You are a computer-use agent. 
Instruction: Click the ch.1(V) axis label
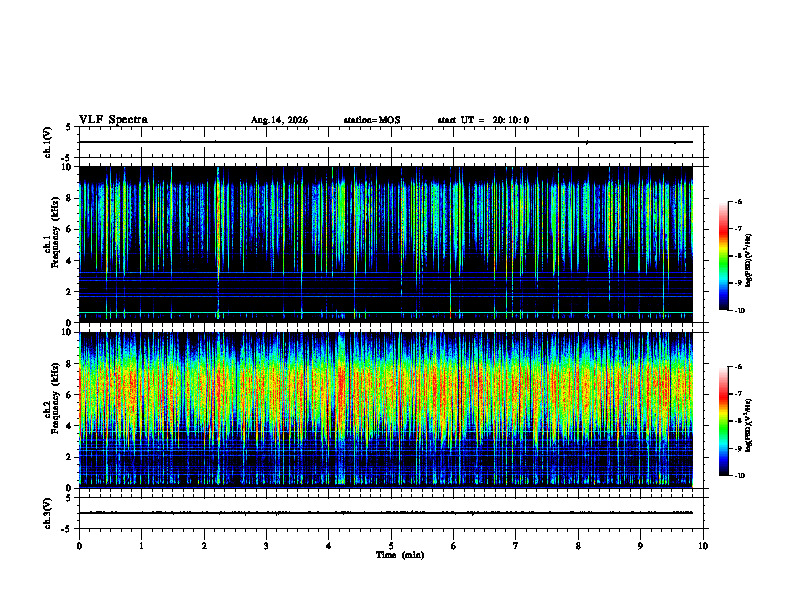(47, 142)
